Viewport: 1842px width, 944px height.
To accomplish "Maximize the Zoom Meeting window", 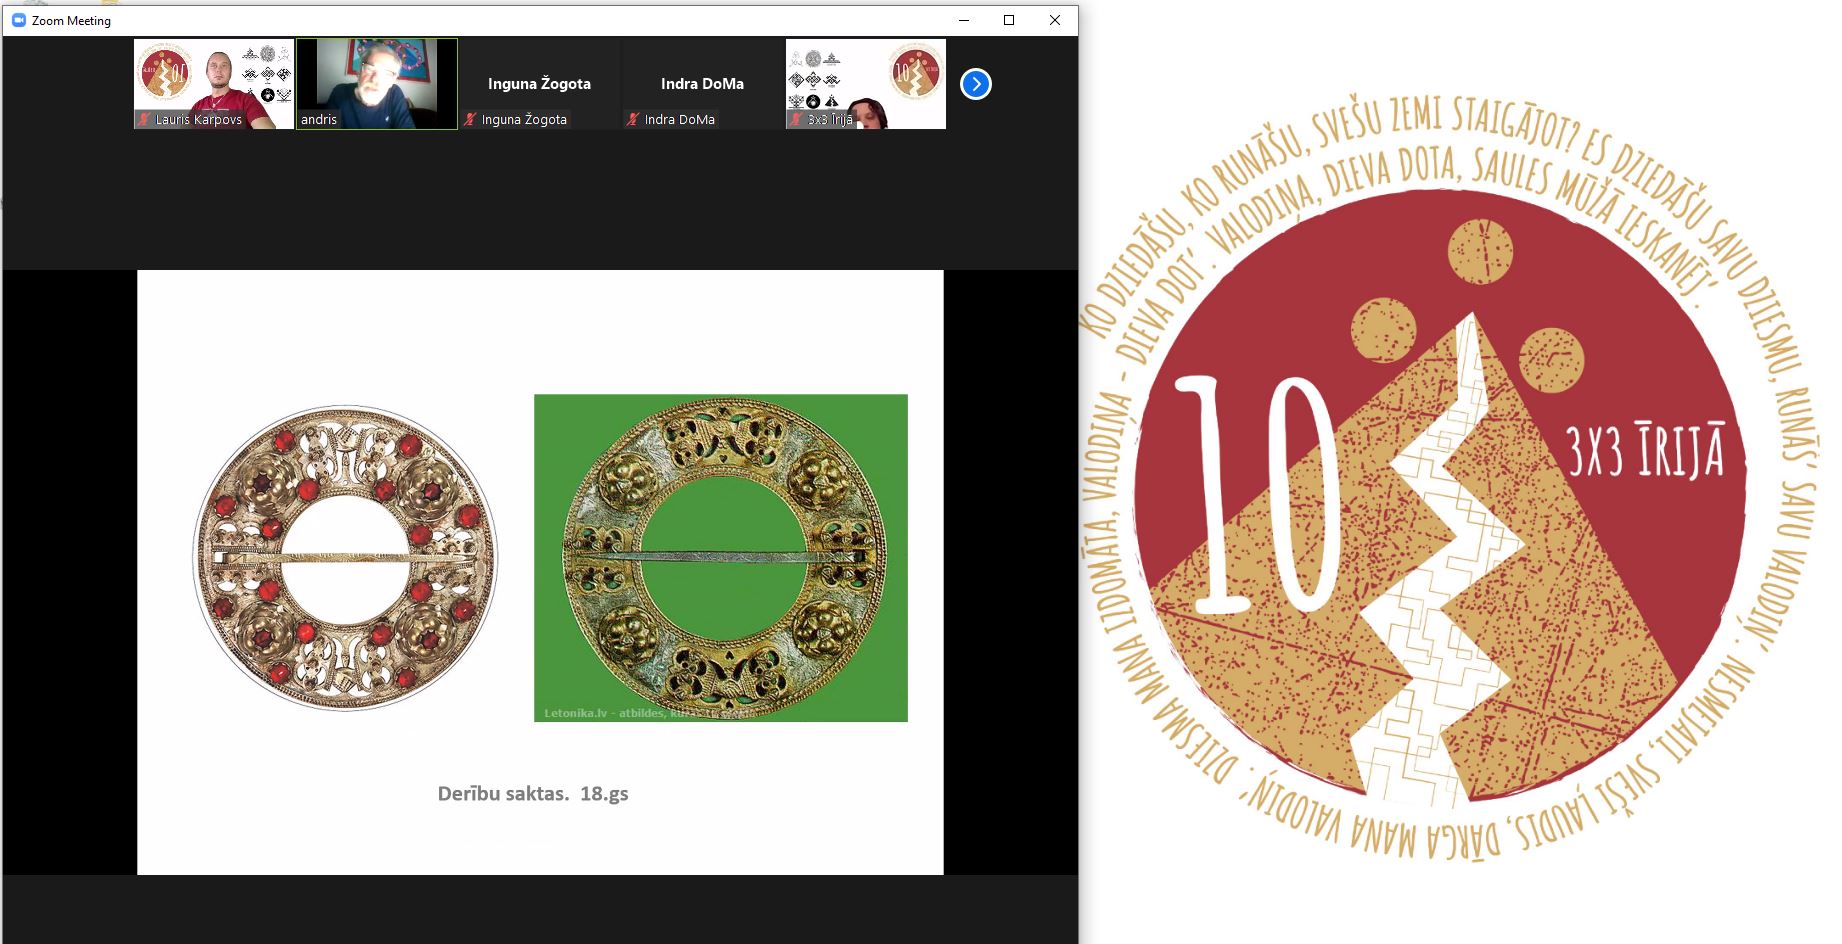I will click(x=1009, y=20).
